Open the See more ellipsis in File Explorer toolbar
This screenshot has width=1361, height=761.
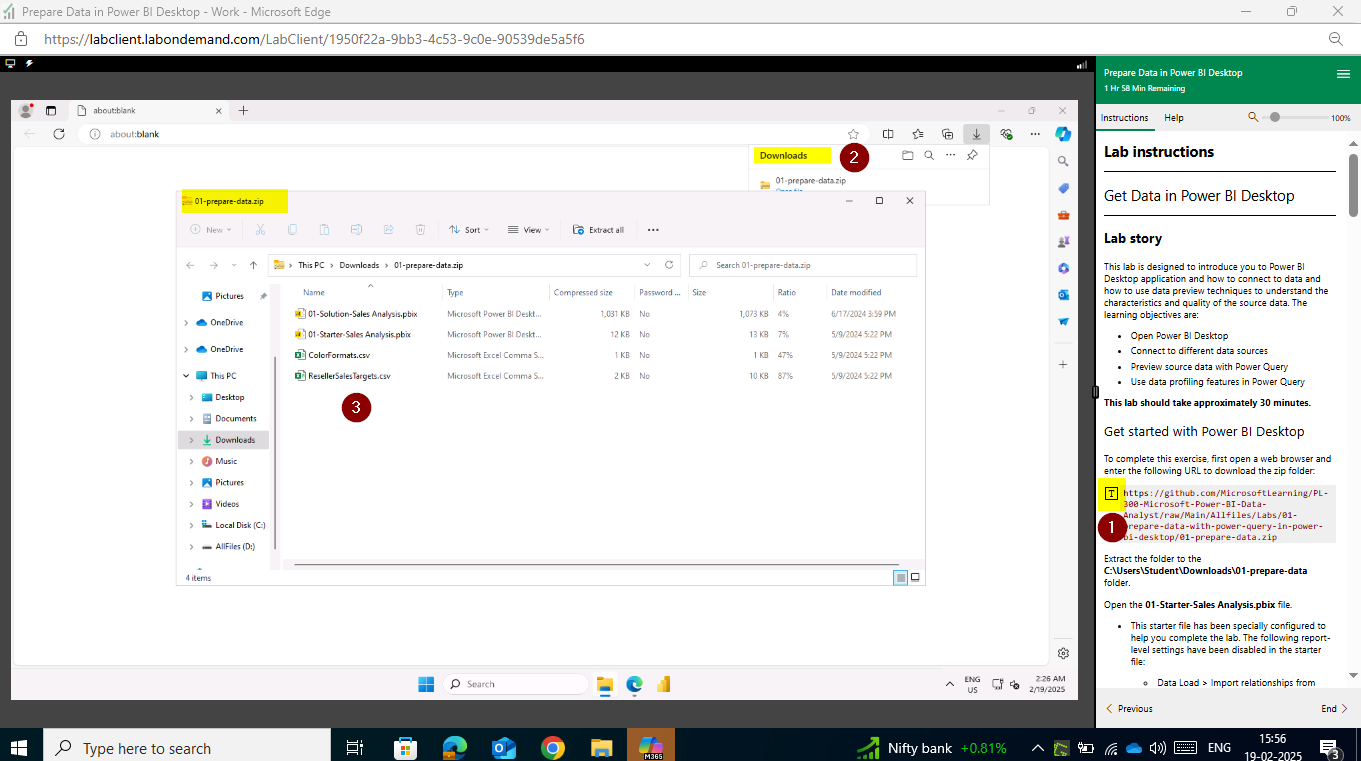(x=653, y=230)
